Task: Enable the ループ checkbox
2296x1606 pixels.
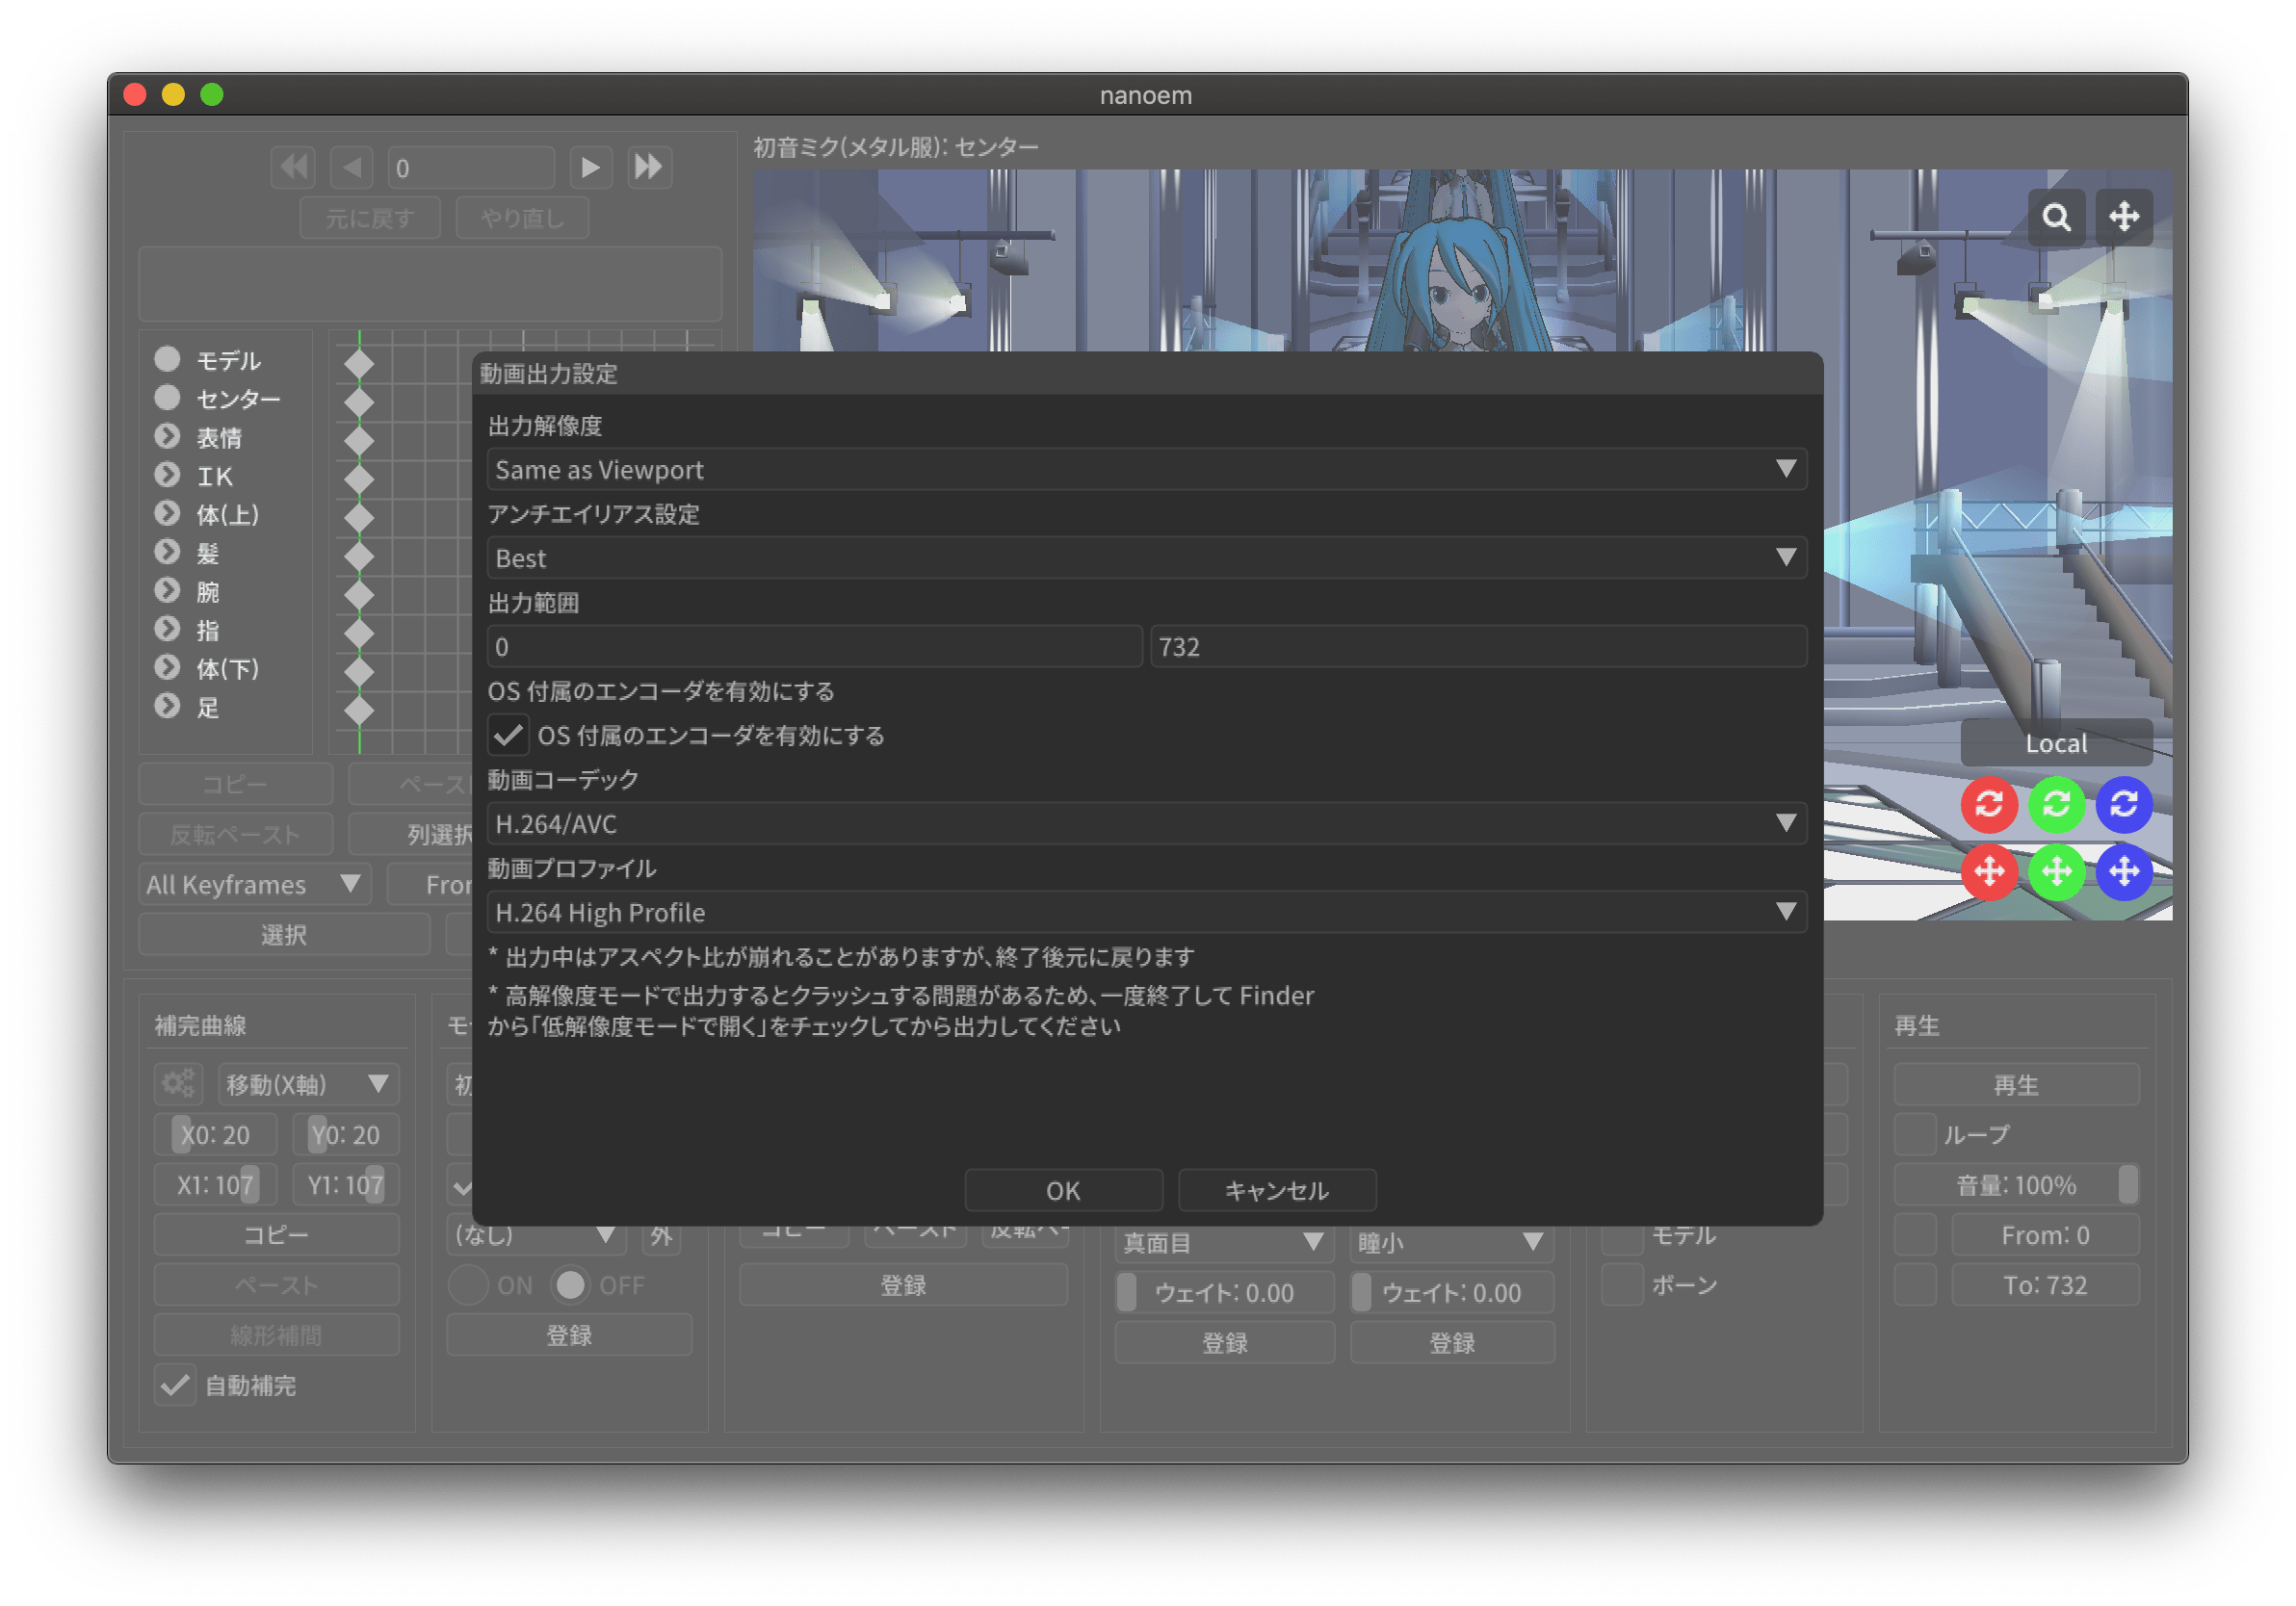Action: [x=1915, y=1135]
